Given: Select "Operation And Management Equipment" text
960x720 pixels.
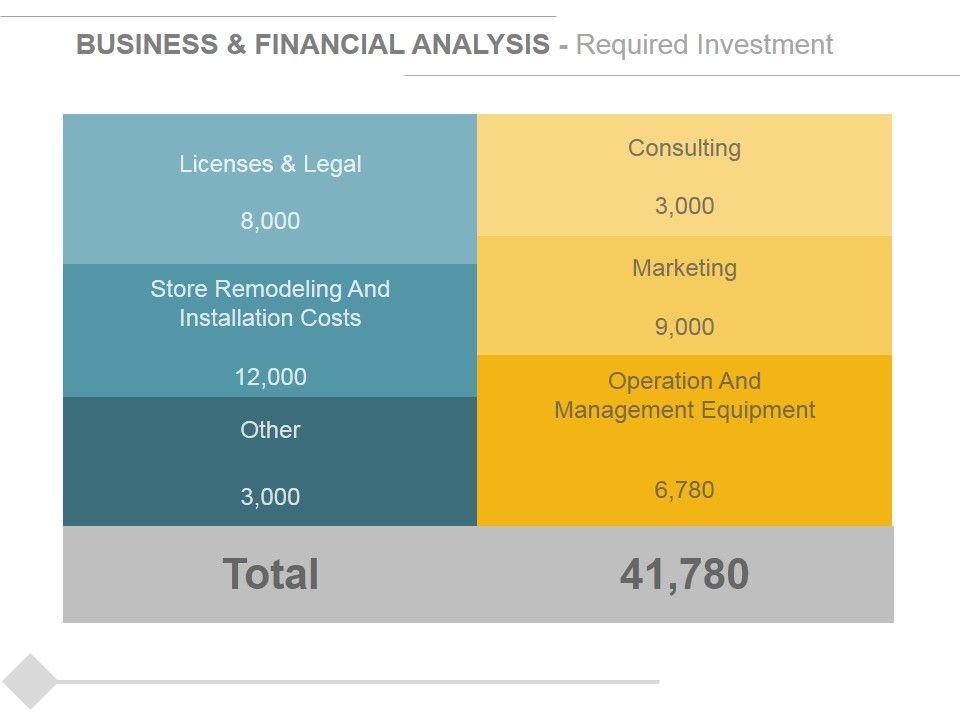Looking at the screenshot, I should tap(684, 395).
